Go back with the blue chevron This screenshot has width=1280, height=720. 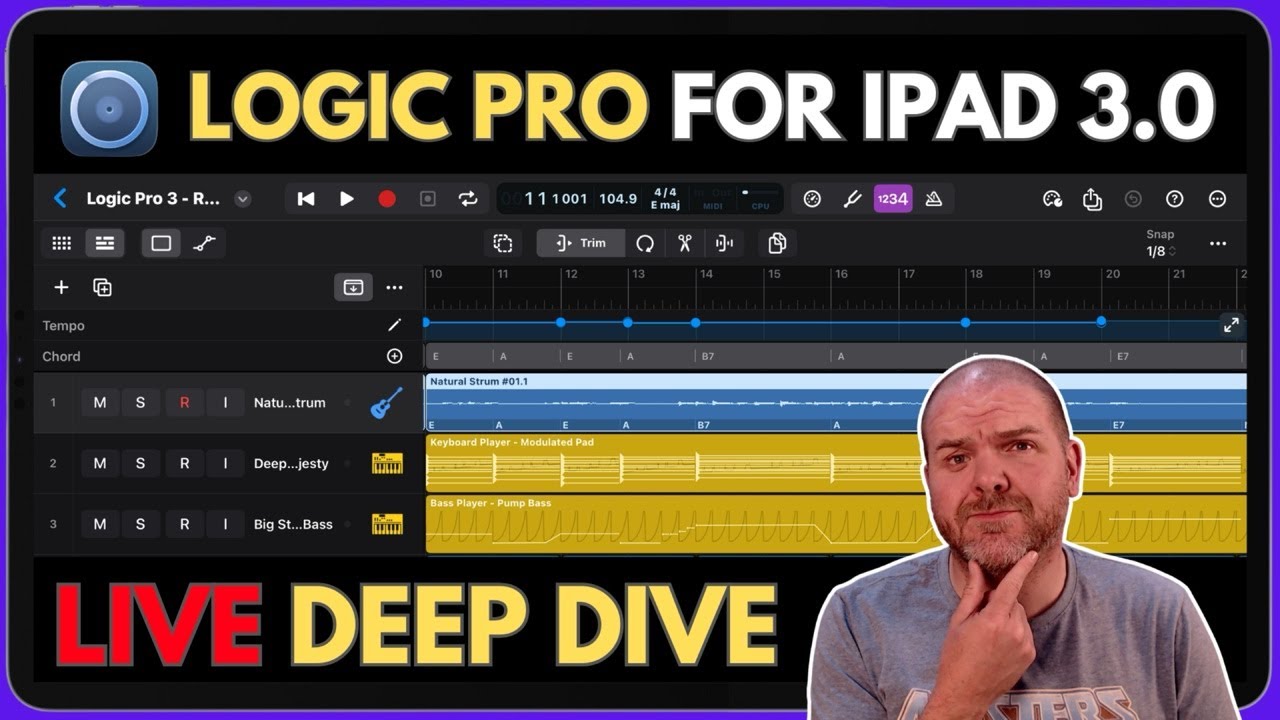(60, 199)
